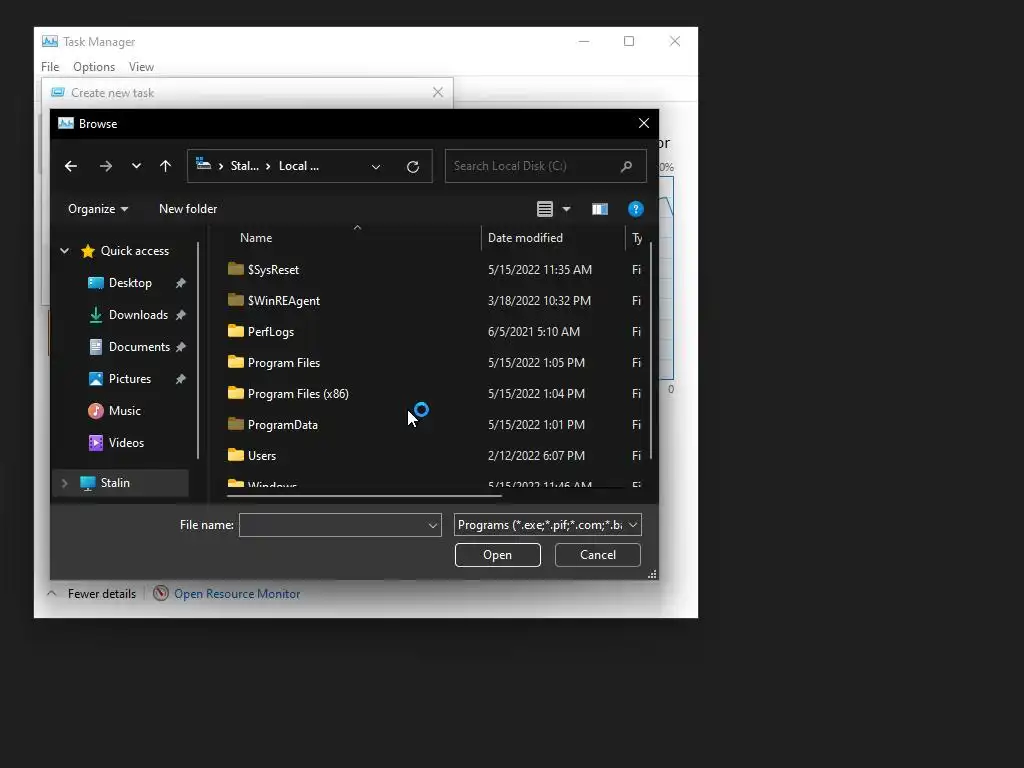The height and width of the screenshot is (768, 1024).
Task: Open recent locations chevron beside forward arrow
Action: coord(136,166)
